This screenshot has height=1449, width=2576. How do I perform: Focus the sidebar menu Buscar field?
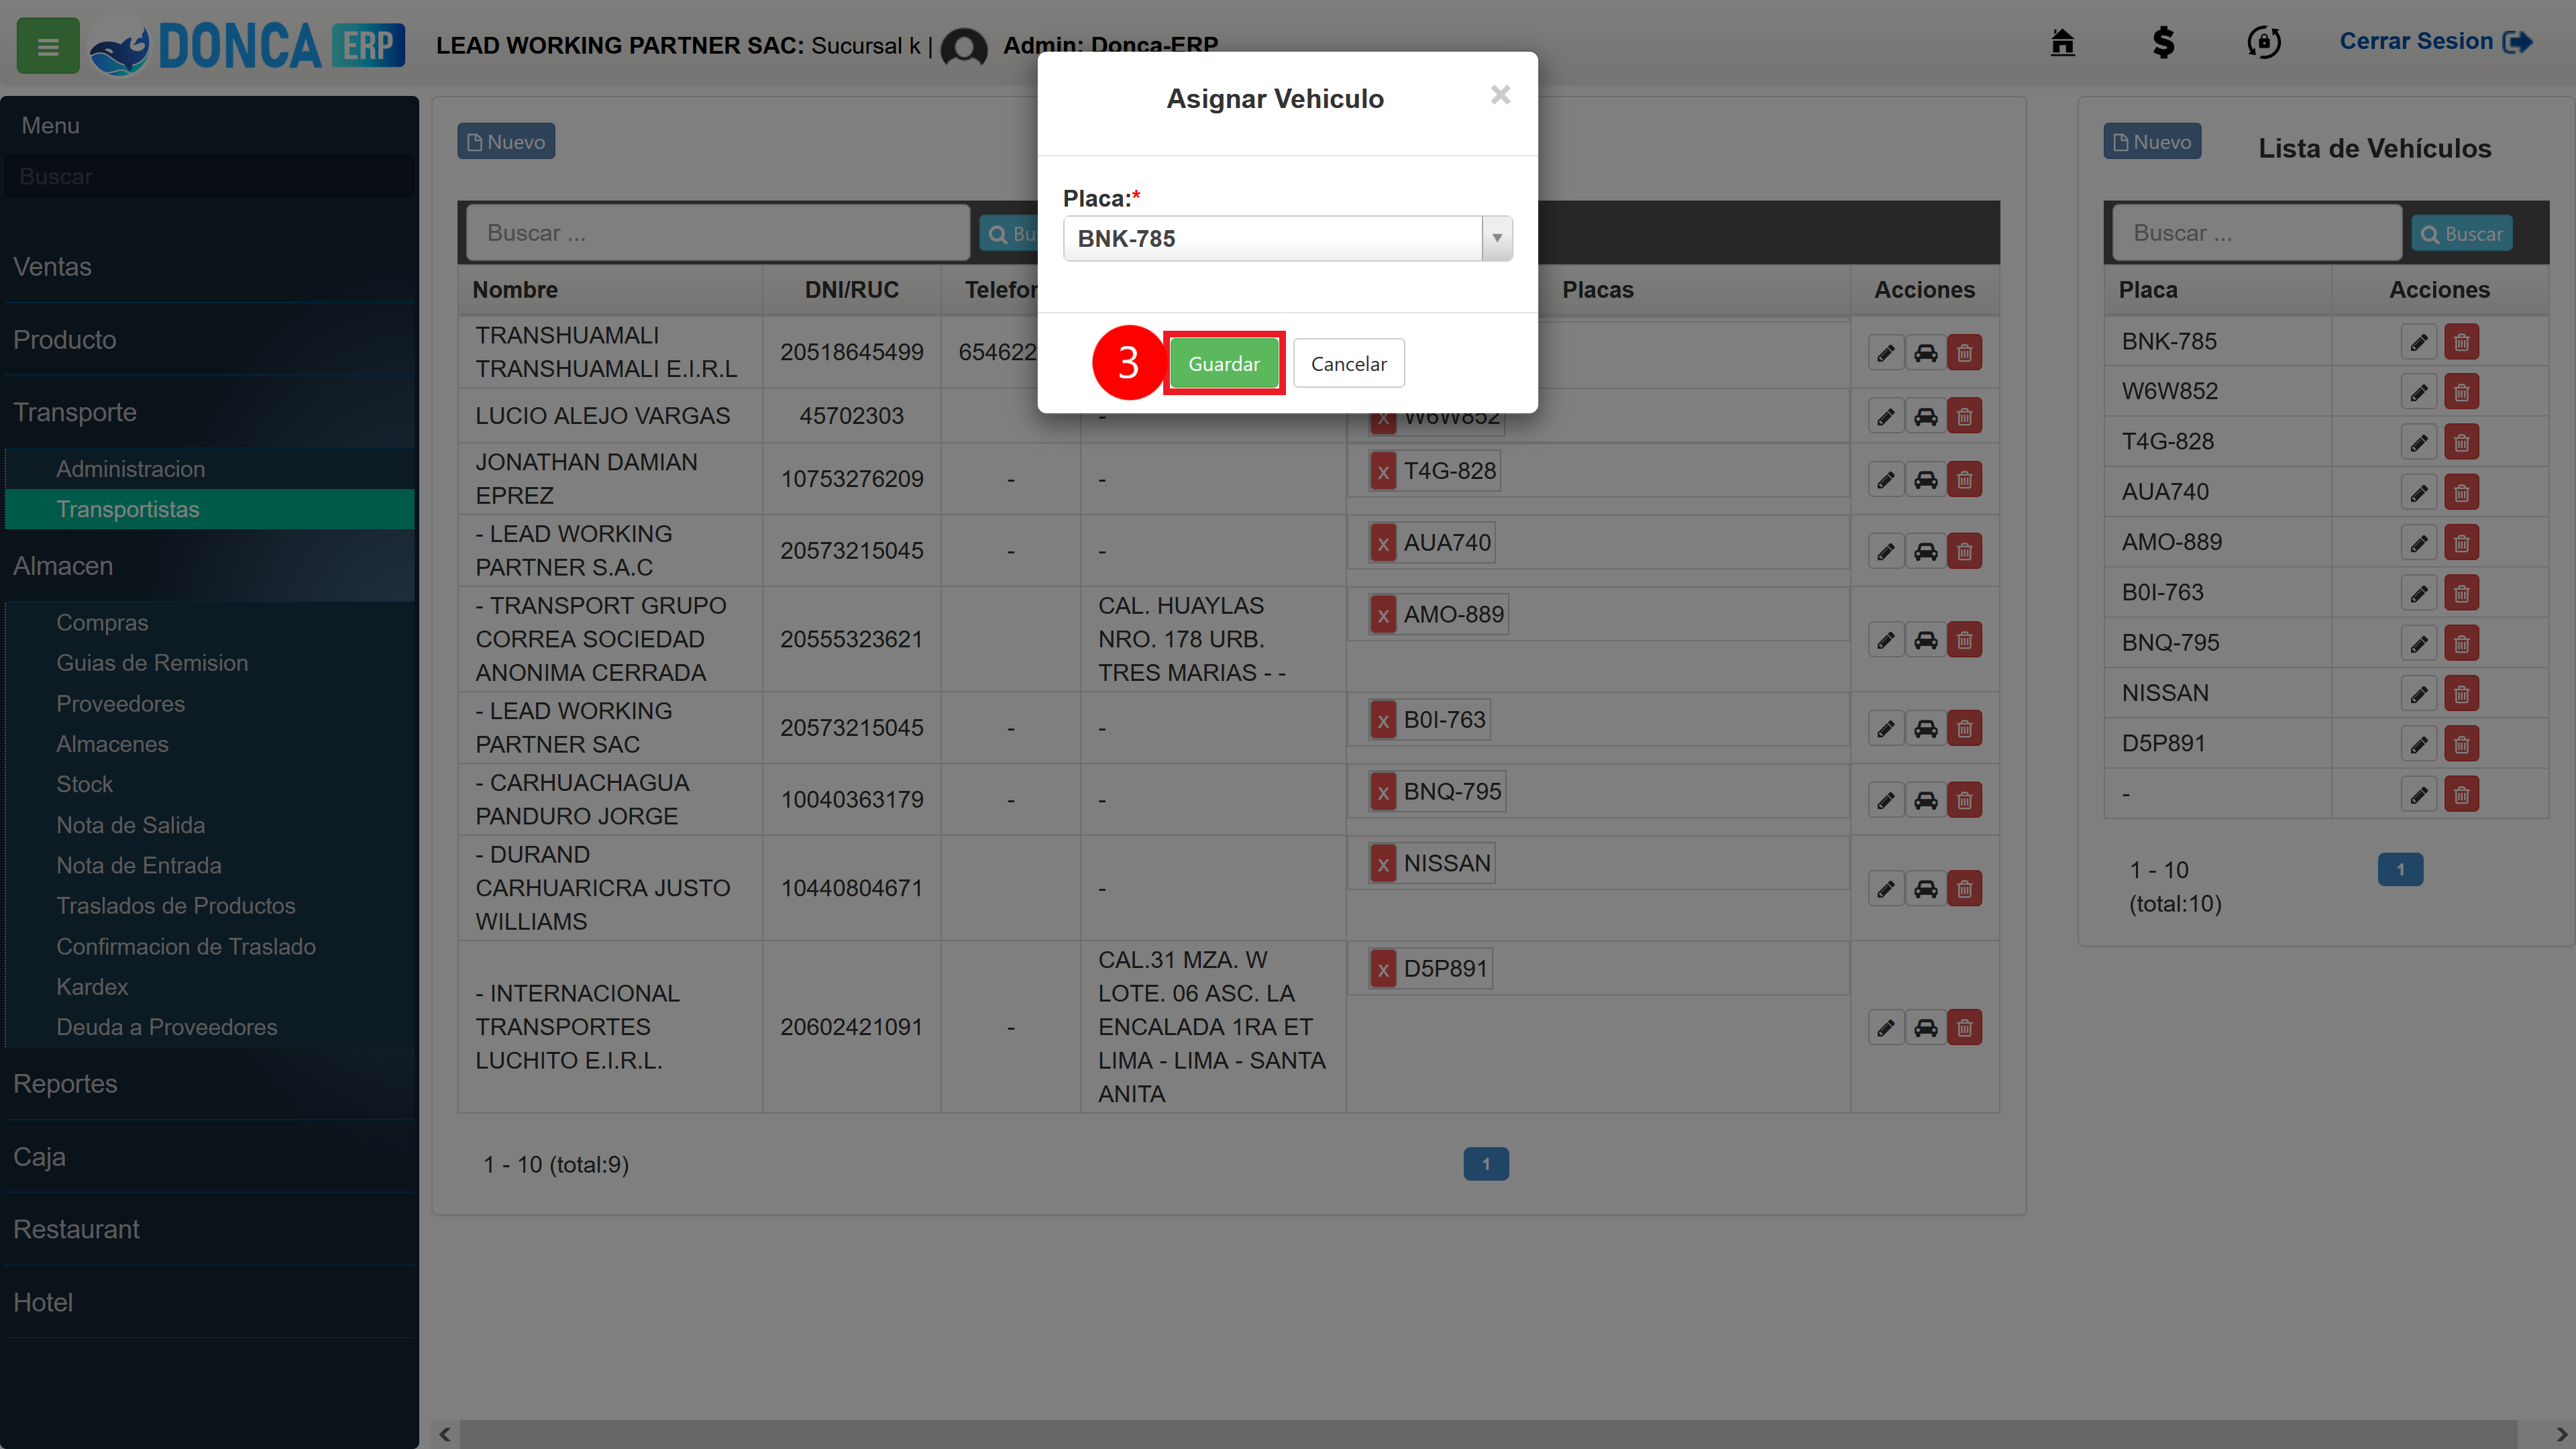pyautogui.click(x=209, y=176)
